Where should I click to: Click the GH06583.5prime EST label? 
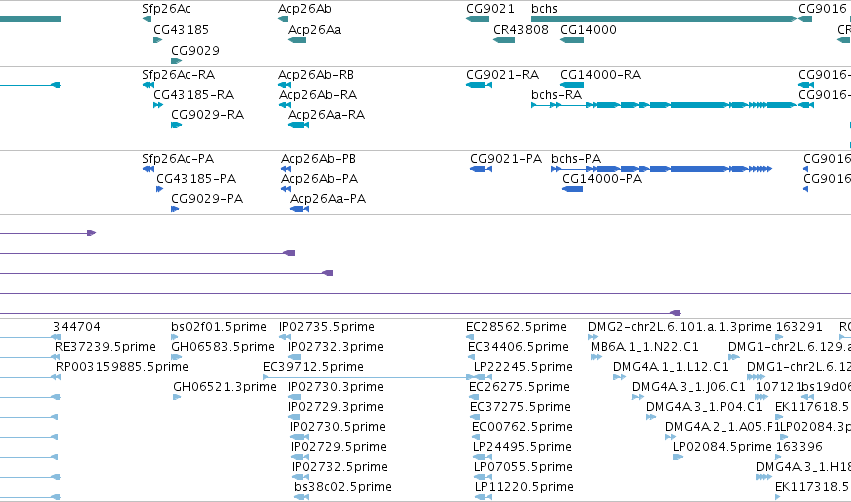(223, 347)
